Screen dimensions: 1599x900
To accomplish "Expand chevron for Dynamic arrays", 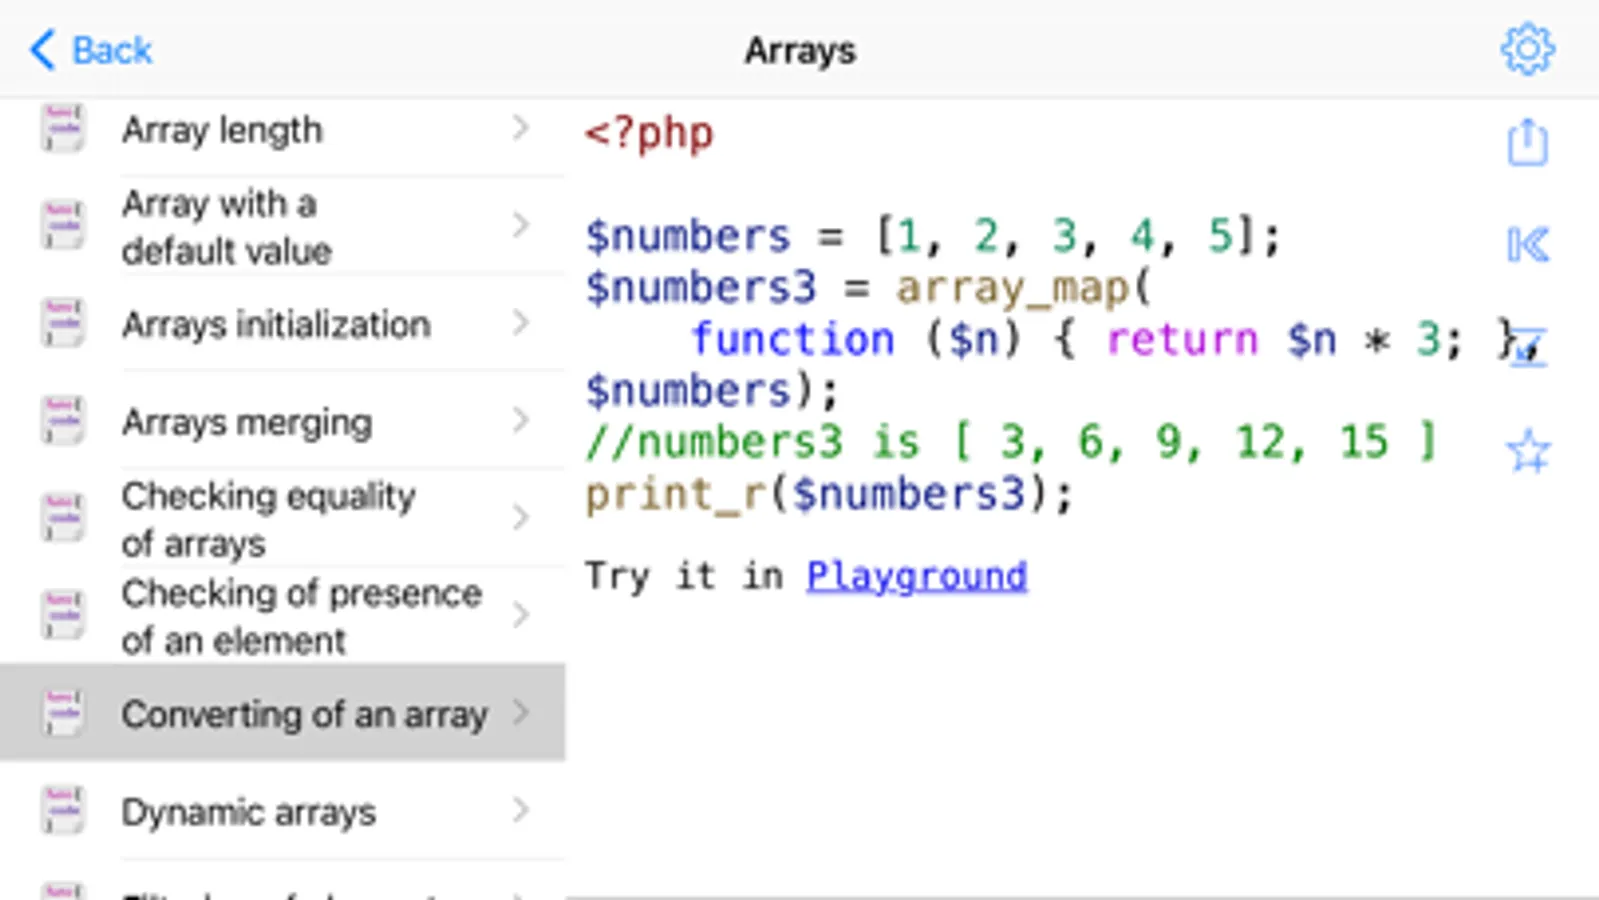I will pos(520,810).
